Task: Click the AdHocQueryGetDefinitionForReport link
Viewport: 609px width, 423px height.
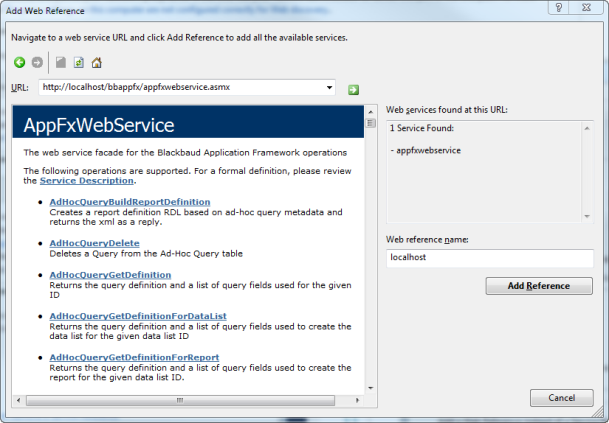Action: tap(134, 357)
